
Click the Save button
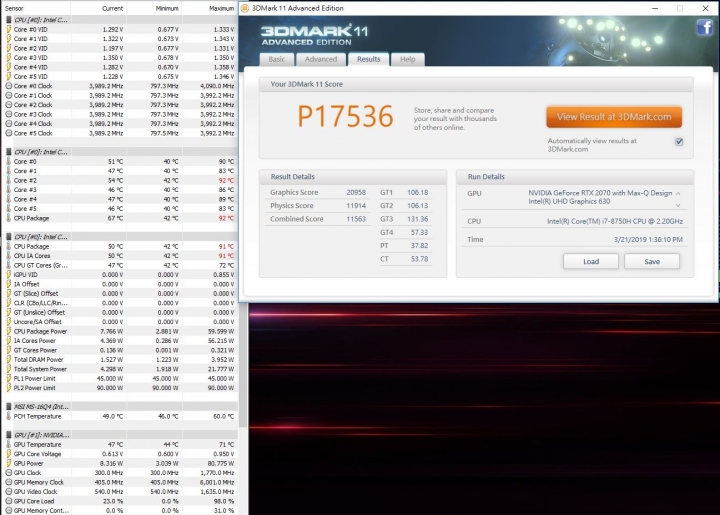coord(652,262)
